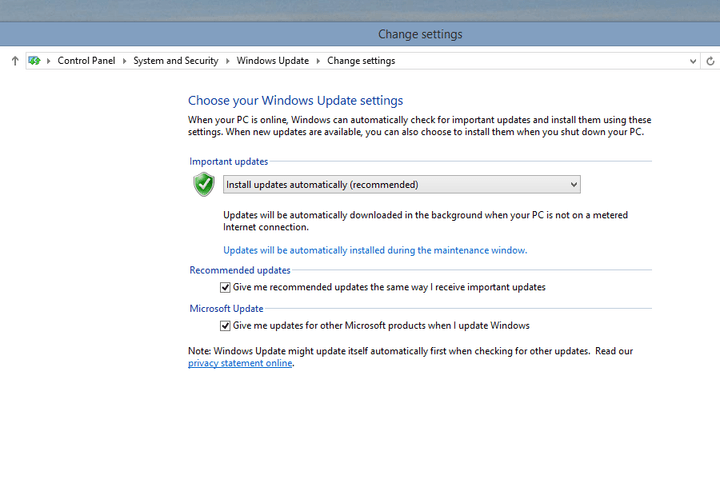Screen dimensions: 720x479
Task: Expand the chevron after System and Security
Action: click(x=227, y=61)
